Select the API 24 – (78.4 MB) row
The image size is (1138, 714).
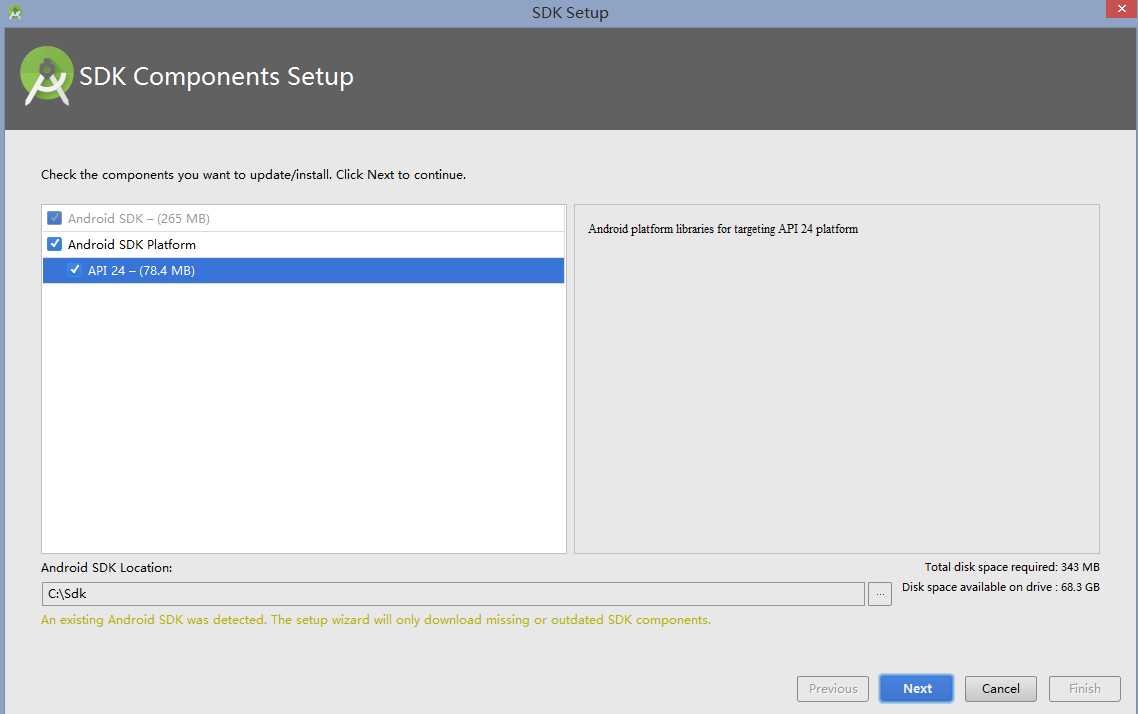[x=303, y=270]
